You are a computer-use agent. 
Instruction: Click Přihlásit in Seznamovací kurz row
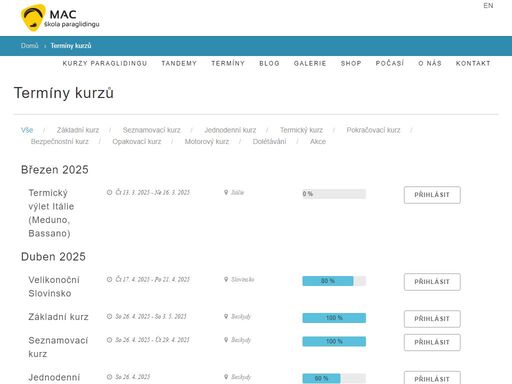[x=432, y=342]
